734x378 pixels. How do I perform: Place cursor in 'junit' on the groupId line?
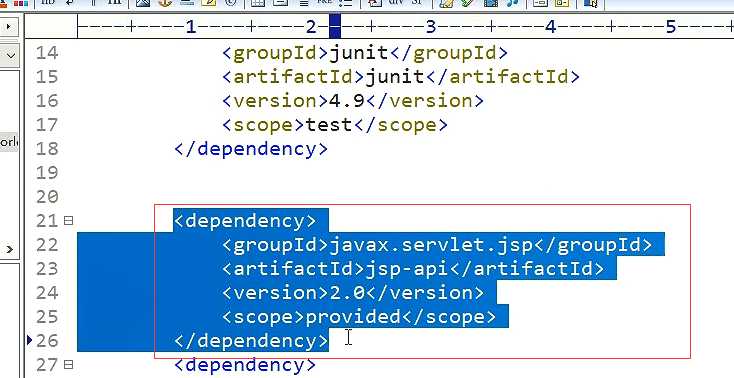click(359, 53)
